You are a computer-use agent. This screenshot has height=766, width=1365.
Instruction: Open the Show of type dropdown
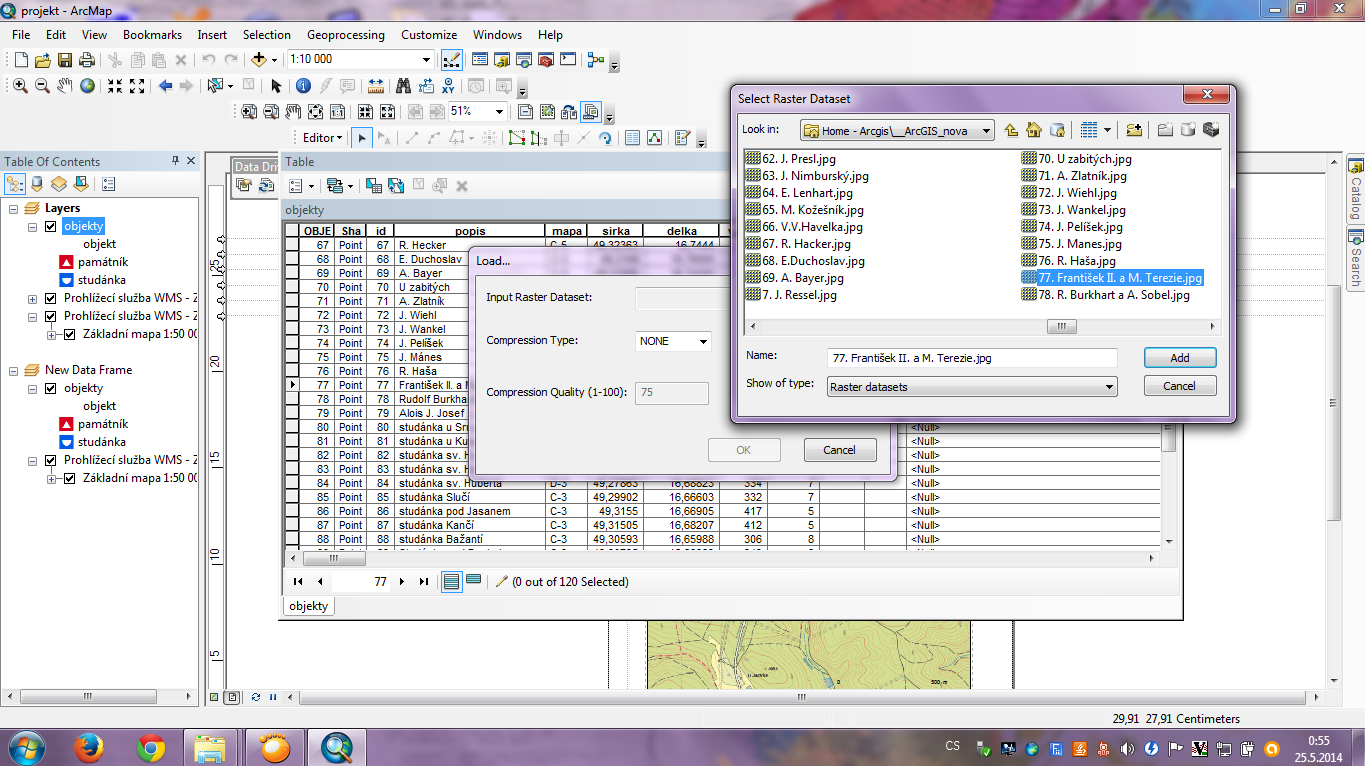point(1109,386)
